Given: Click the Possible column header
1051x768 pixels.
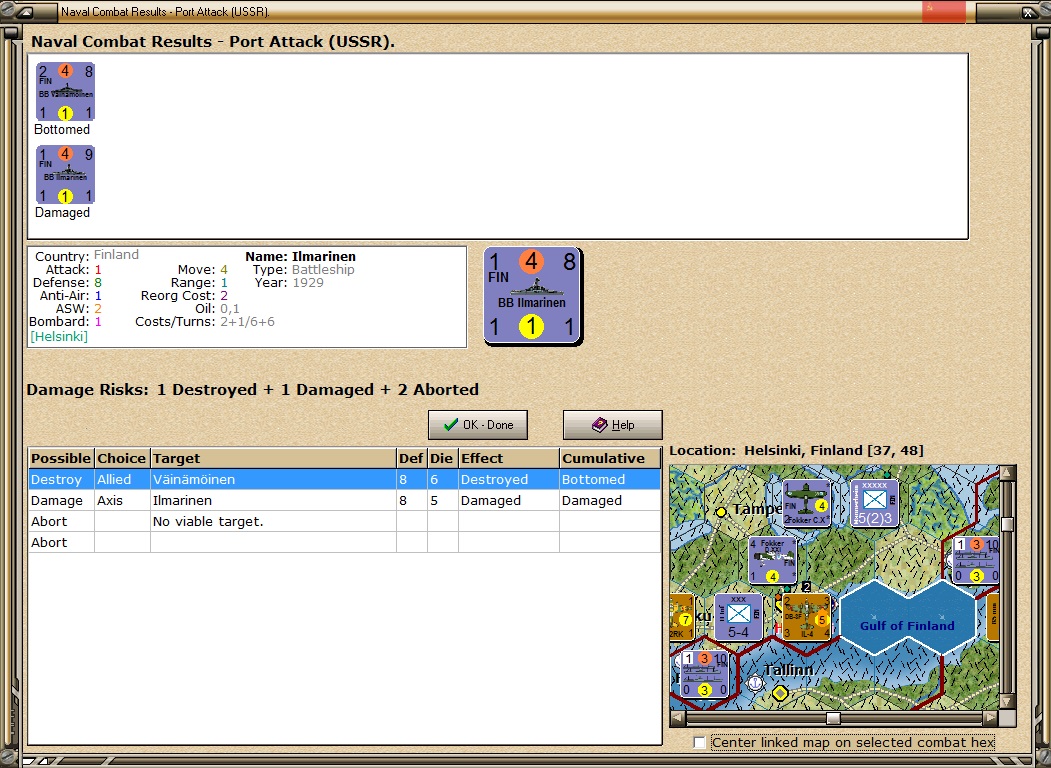Looking at the screenshot, I should [61, 458].
